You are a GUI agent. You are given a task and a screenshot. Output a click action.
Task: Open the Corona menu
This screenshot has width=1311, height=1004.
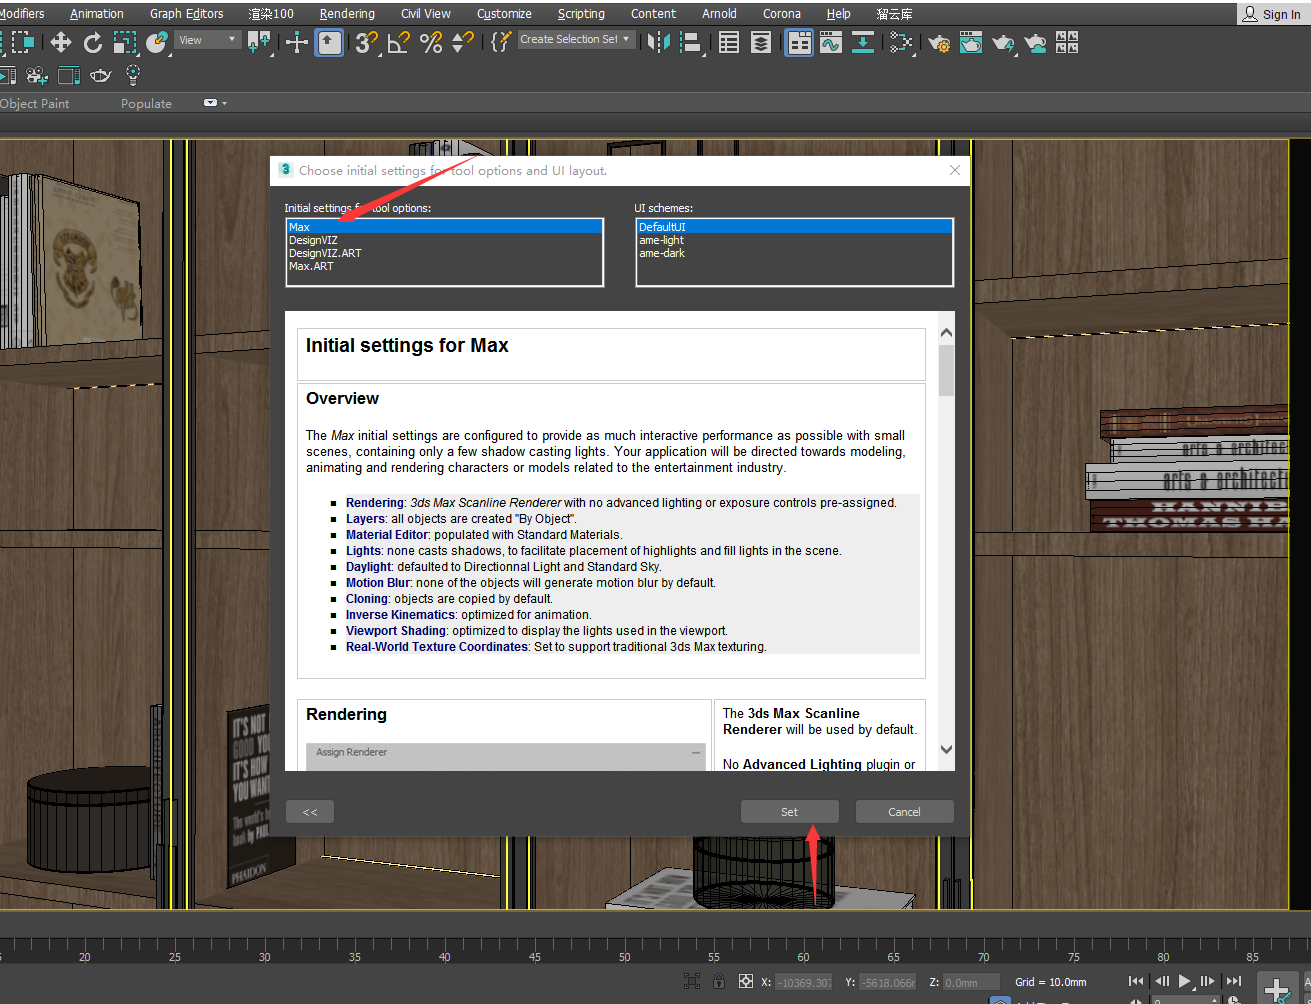[782, 14]
